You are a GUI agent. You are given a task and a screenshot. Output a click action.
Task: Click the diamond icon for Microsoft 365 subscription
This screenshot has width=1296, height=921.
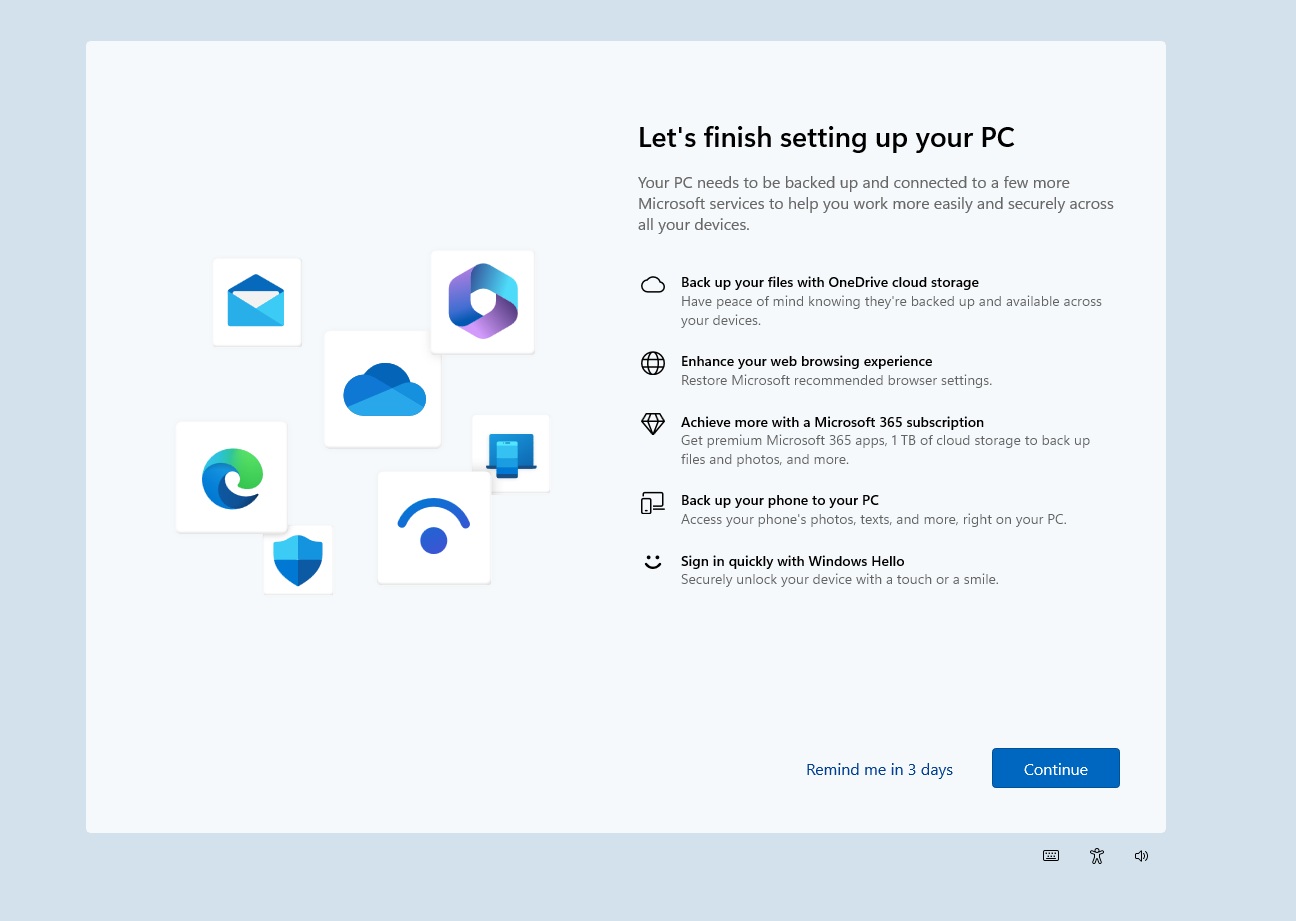coord(653,424)
